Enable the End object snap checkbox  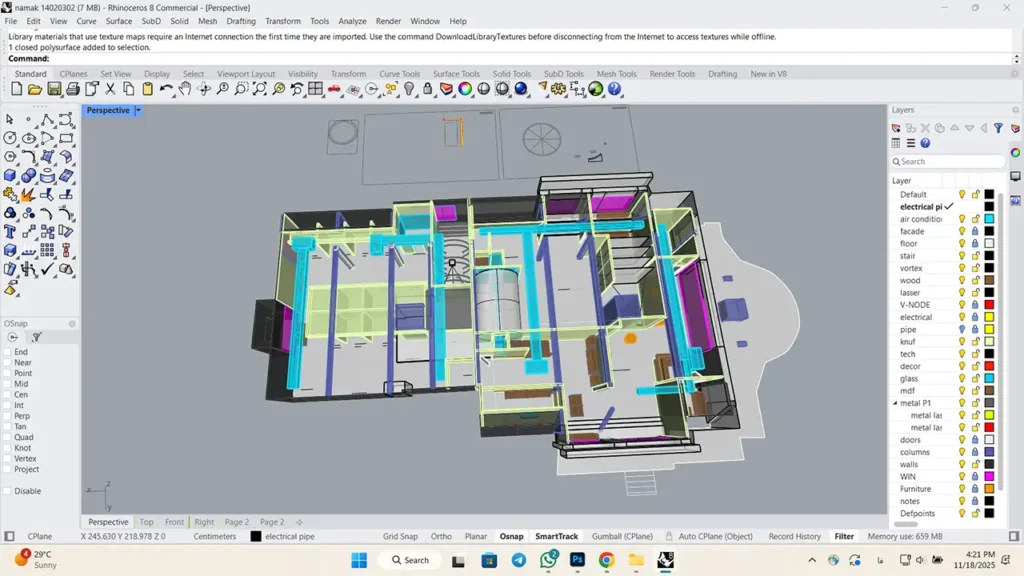click(8, 352)
